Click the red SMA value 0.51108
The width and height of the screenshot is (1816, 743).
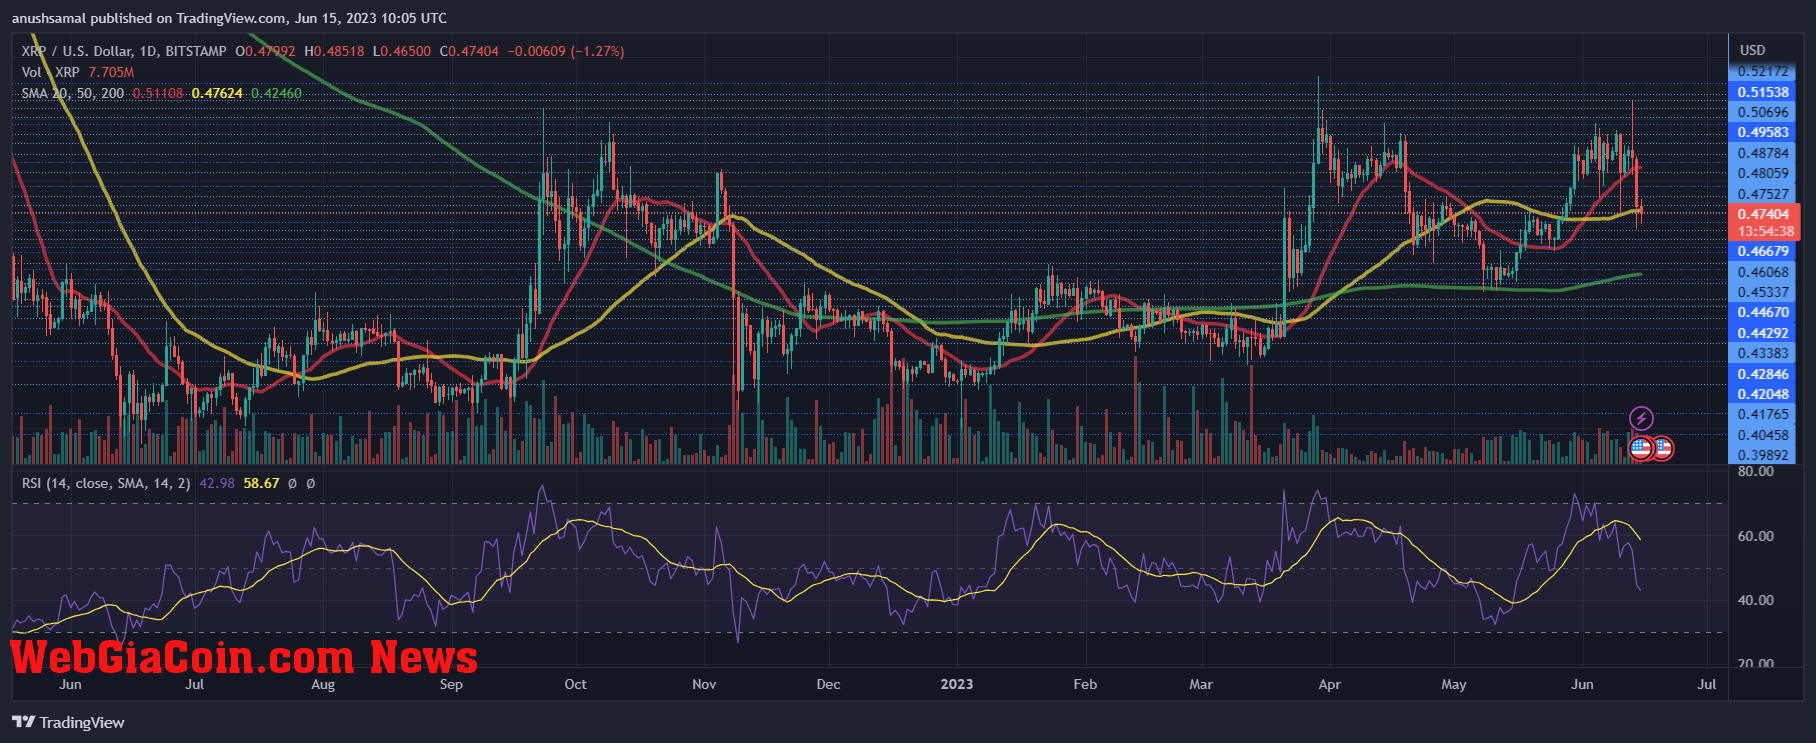pyautogui.click(x=158, y=93)
